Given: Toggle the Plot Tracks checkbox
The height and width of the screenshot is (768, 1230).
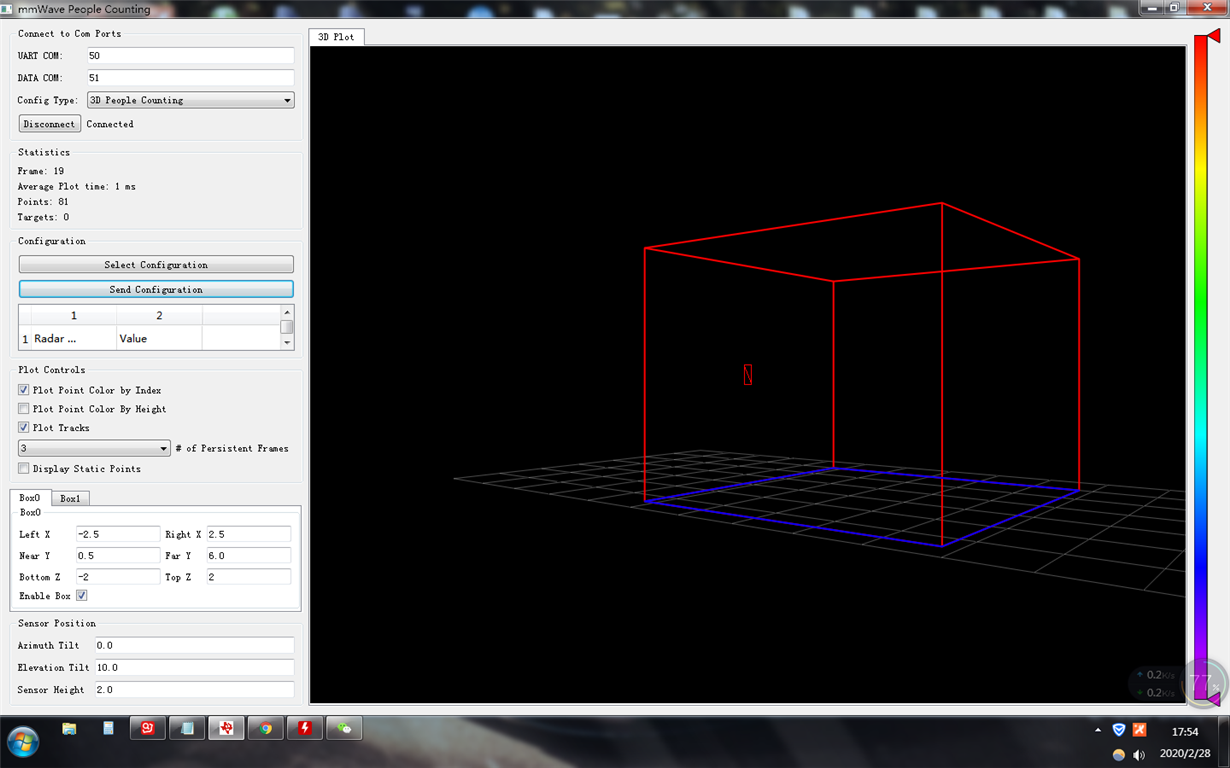Looking at the screenshot, I should coord(24,428).
